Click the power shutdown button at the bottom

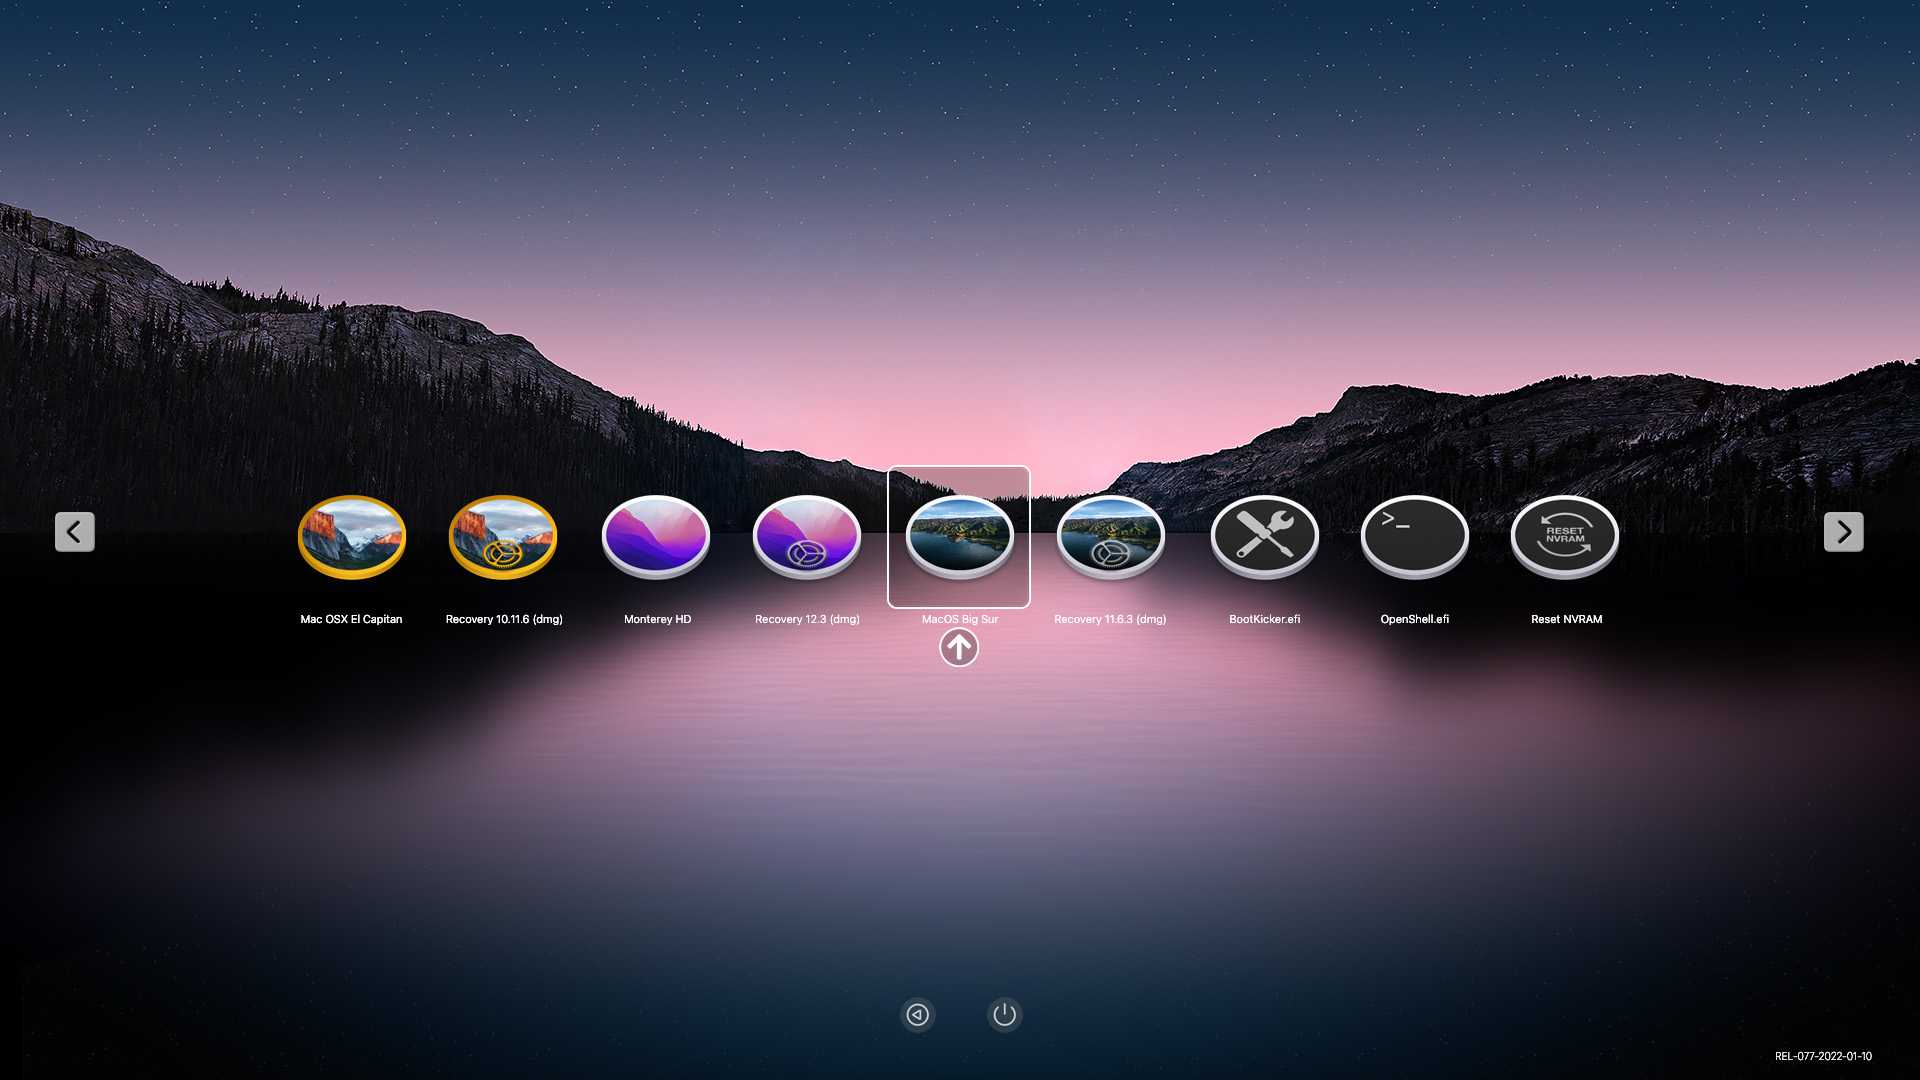pos(1004,1015)
